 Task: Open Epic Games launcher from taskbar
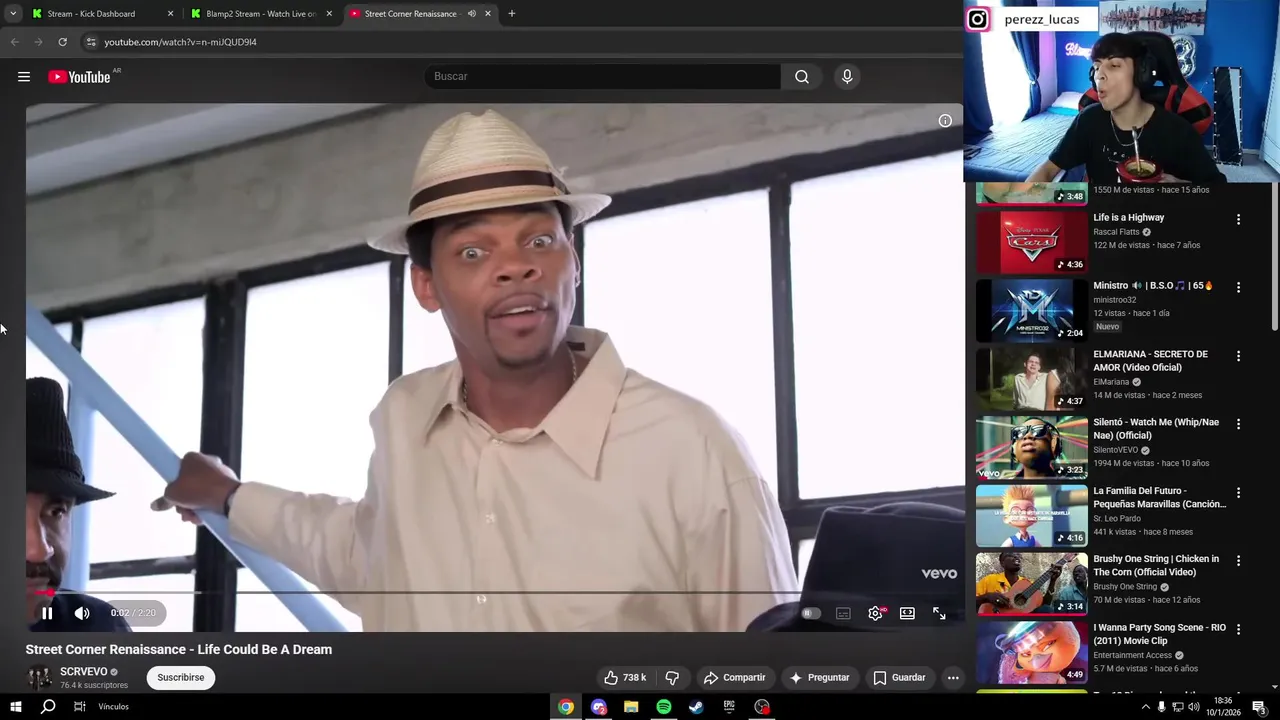[729, 707]
